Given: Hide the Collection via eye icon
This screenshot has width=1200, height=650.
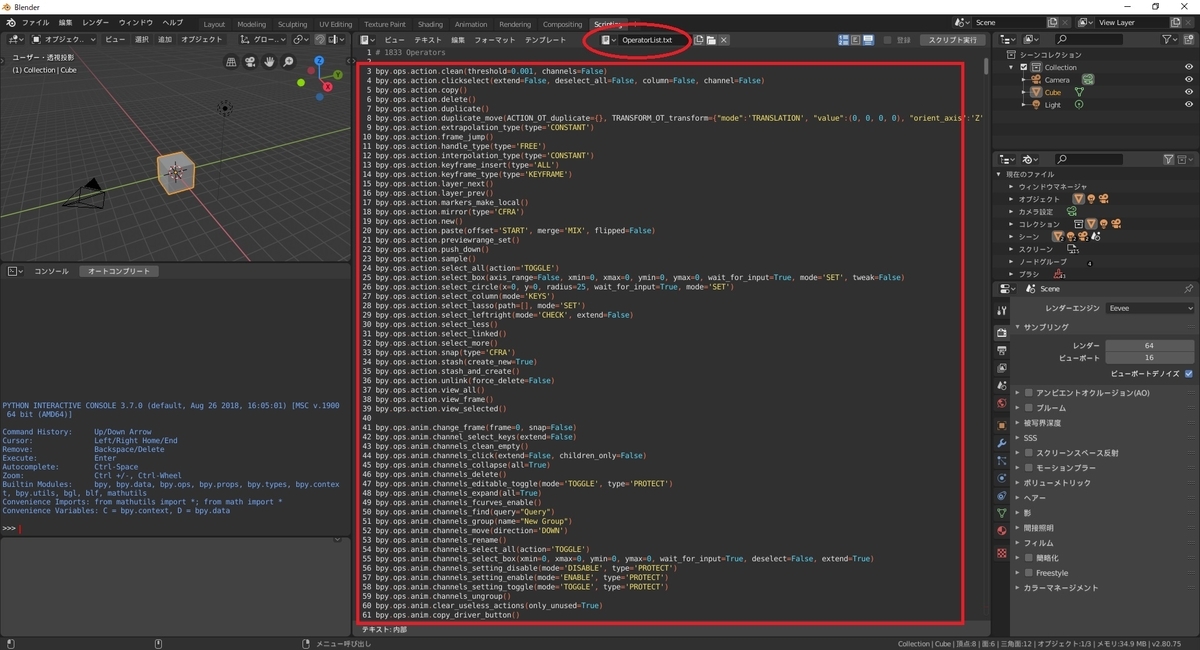Looking at the screenshot, I should point(1189,67).
